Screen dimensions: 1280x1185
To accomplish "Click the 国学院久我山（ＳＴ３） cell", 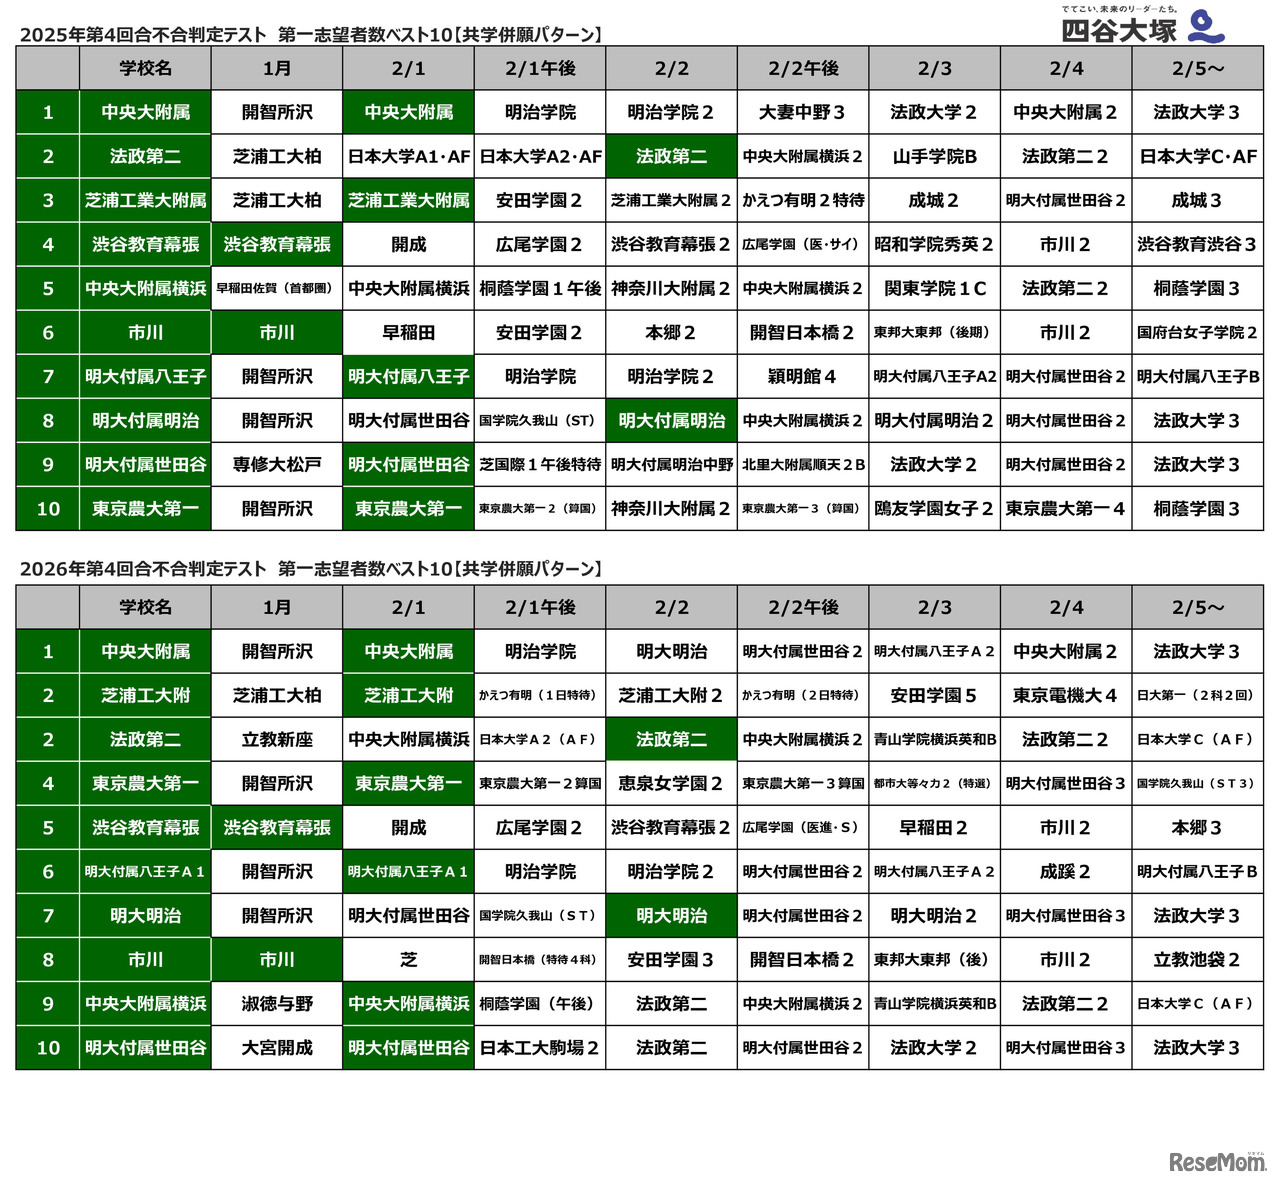I will [1198, 783].
